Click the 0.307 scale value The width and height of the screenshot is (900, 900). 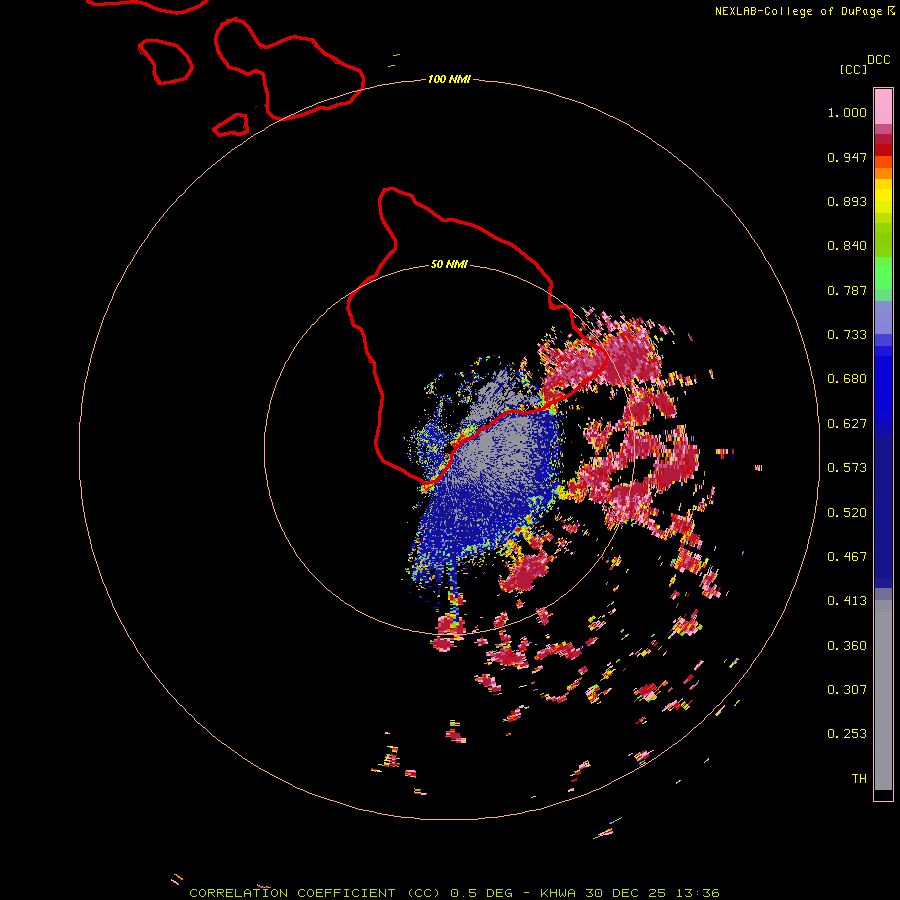847,690
